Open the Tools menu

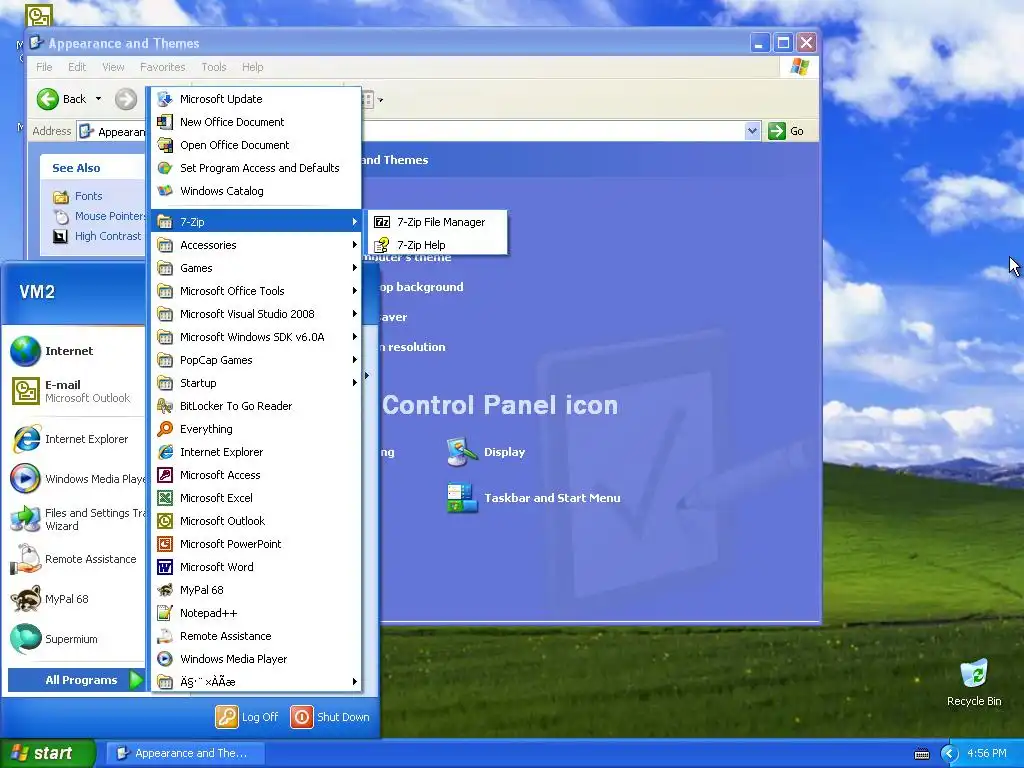point(214,67)
